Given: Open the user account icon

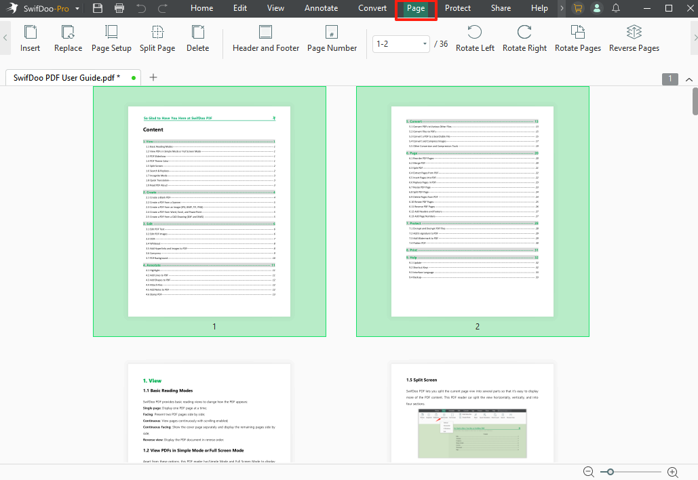Looking at the screenshot, I should point(597,8).
